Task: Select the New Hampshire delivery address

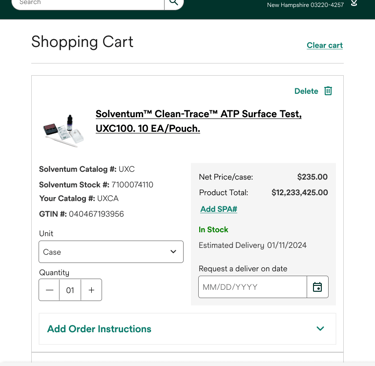Action: click(305, 5)
